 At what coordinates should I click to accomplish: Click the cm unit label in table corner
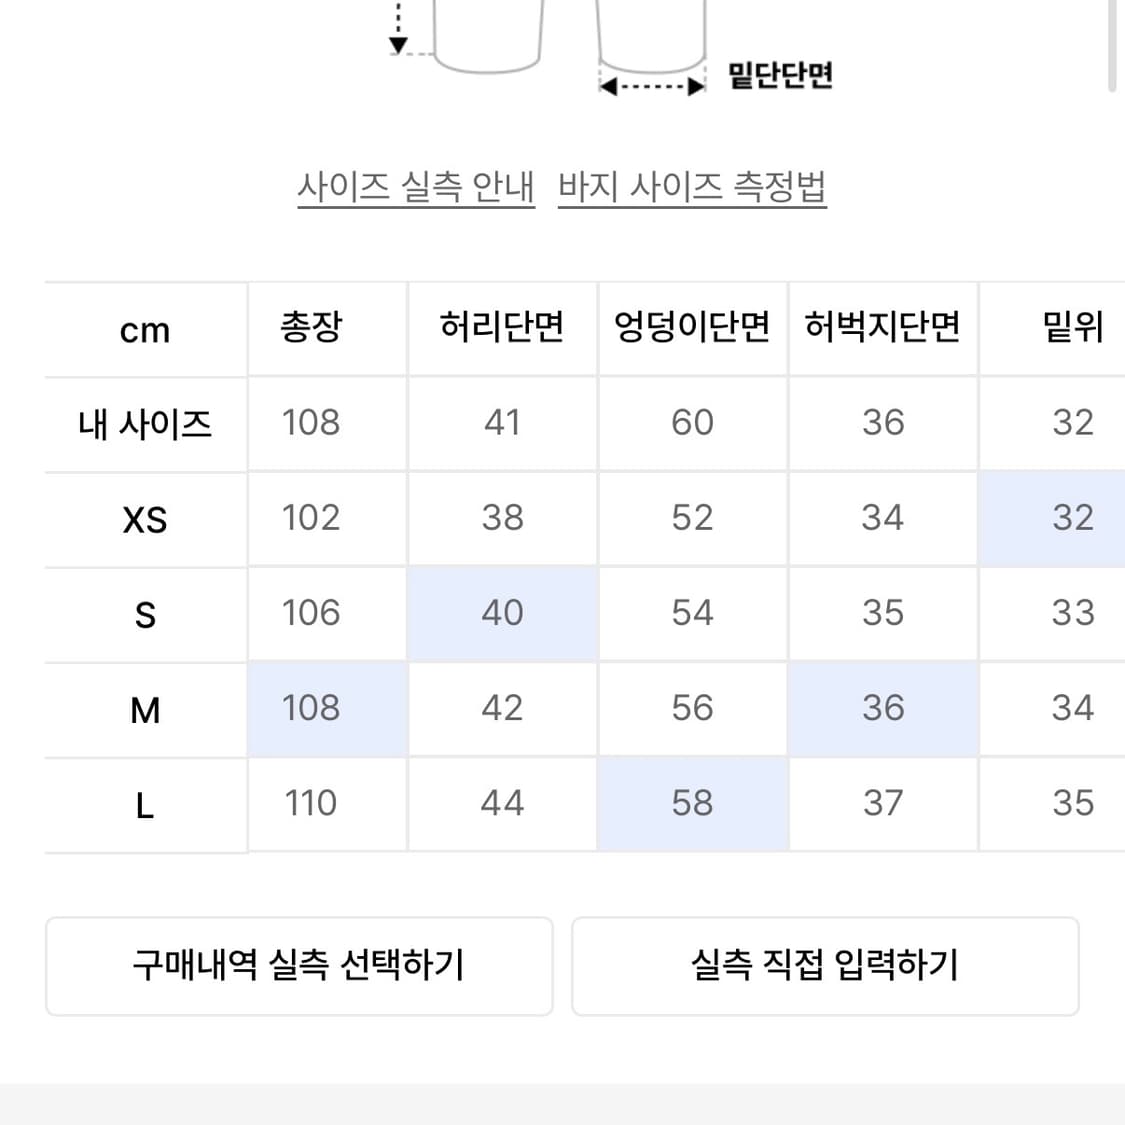coord(145,330)
